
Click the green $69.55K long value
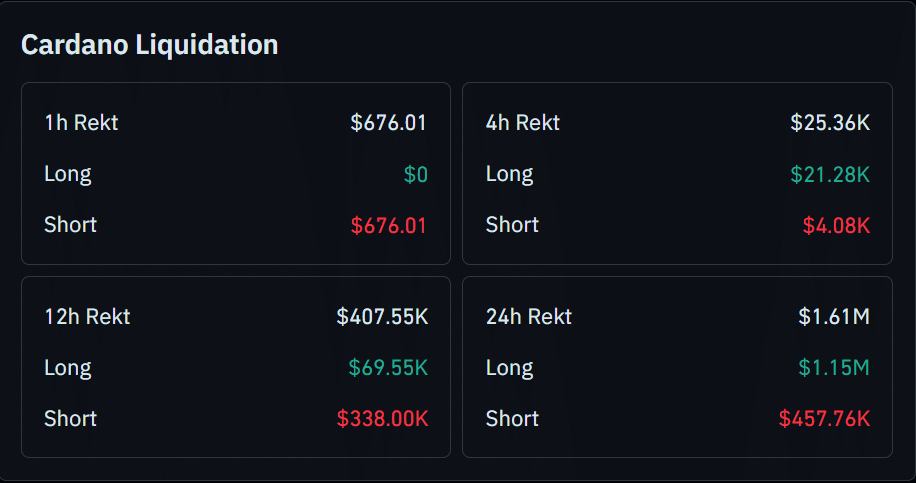388,368
